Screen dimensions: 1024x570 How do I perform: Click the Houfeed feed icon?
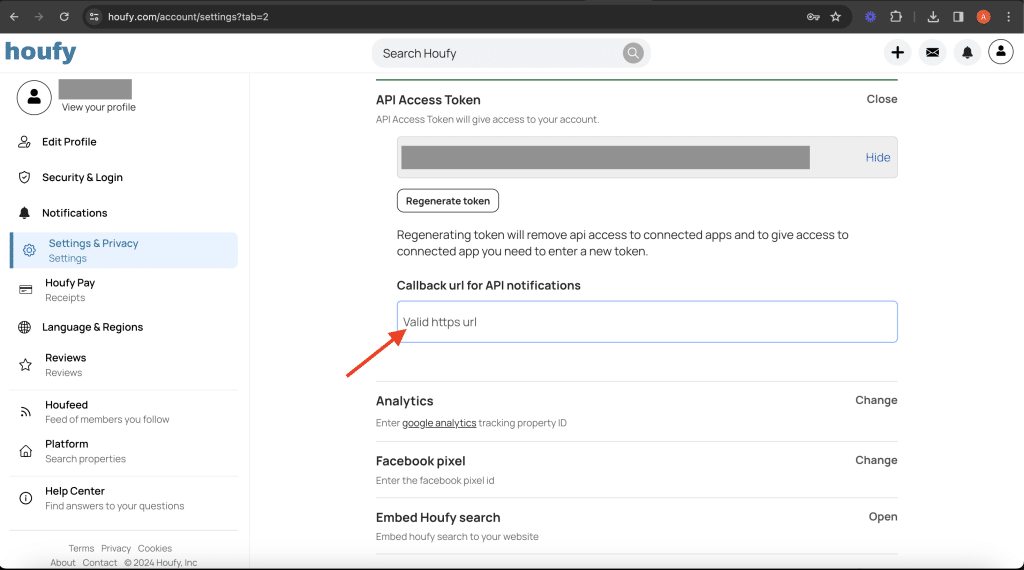[25, 412]
